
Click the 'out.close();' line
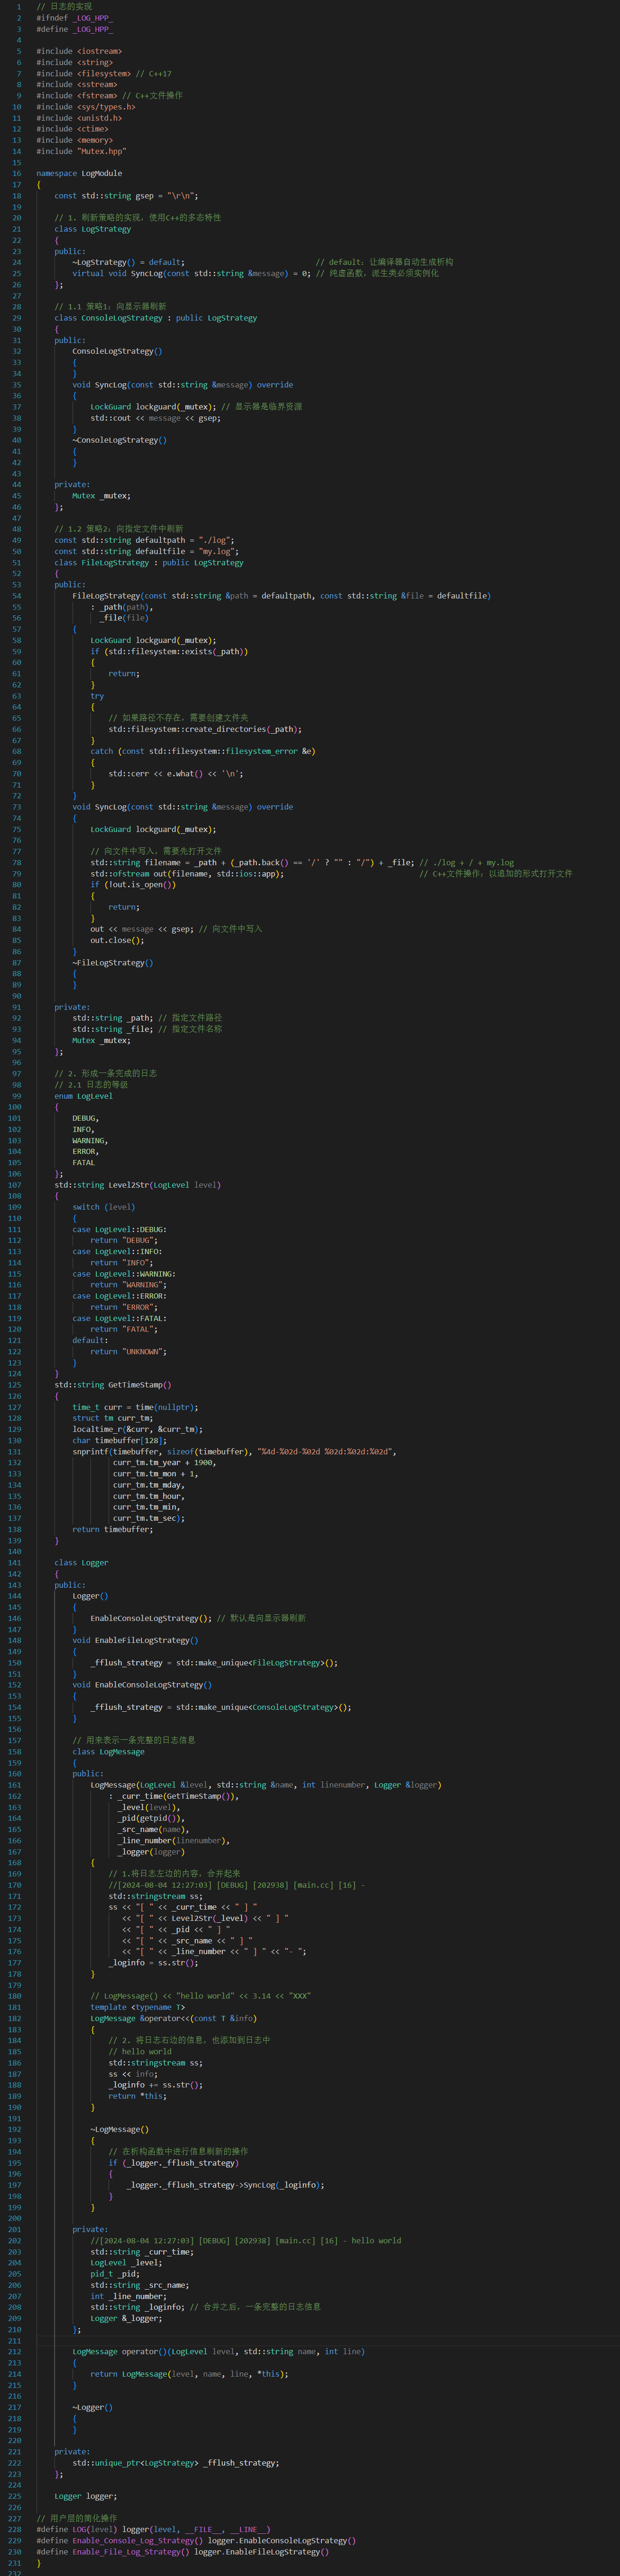coord(117,940)
